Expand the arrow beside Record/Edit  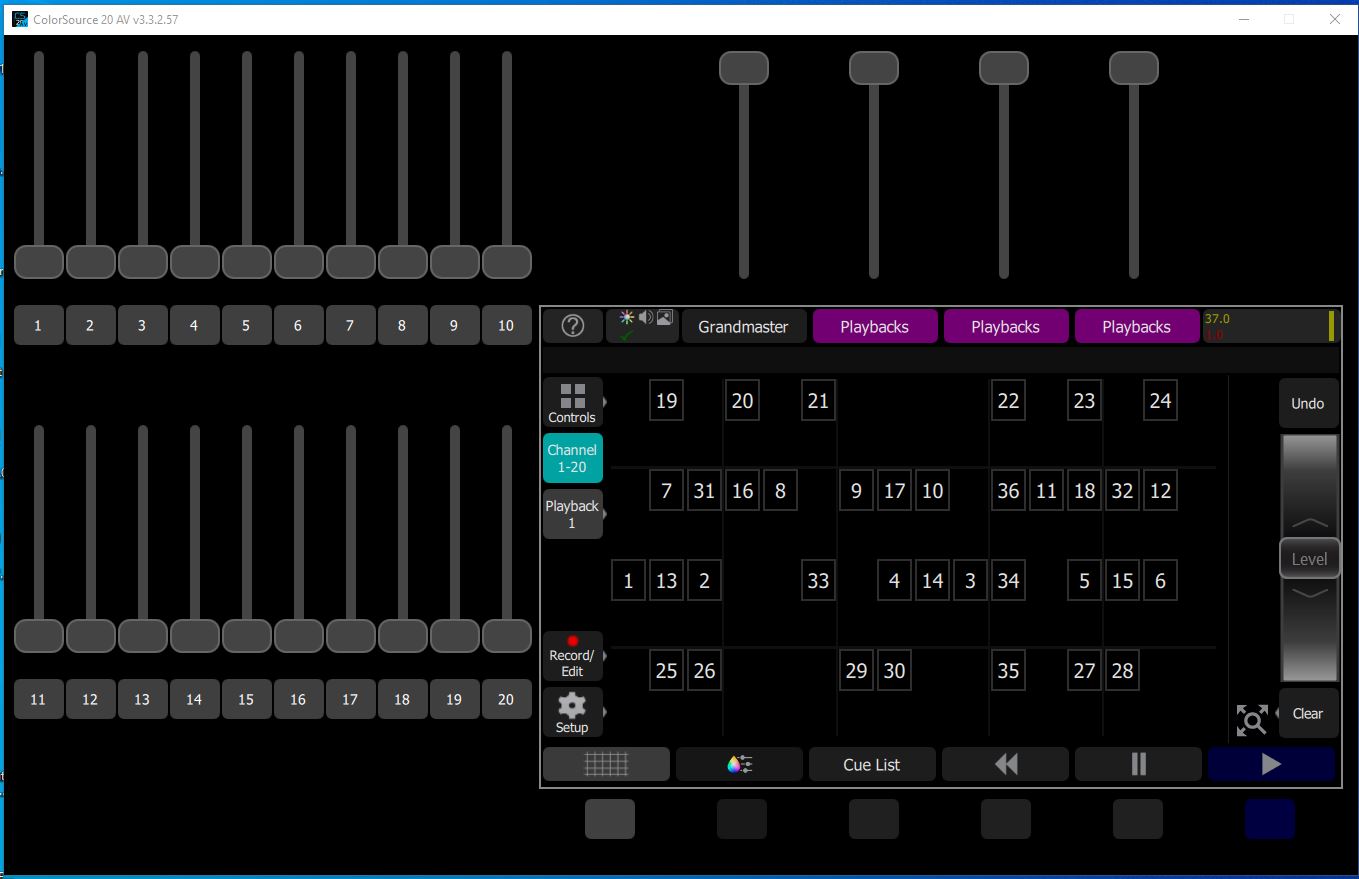[x=605, y=656]
